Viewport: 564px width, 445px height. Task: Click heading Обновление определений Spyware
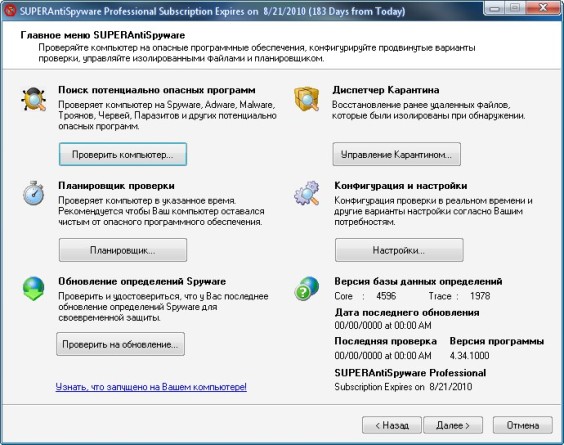point(142,281)
